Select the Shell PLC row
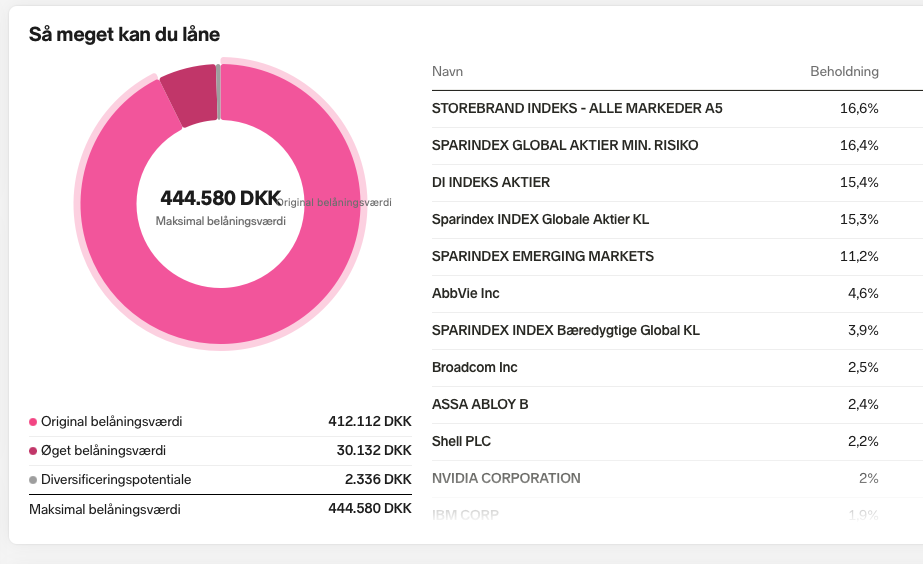This screenshot has height=564, width=923. pos(461,441)
